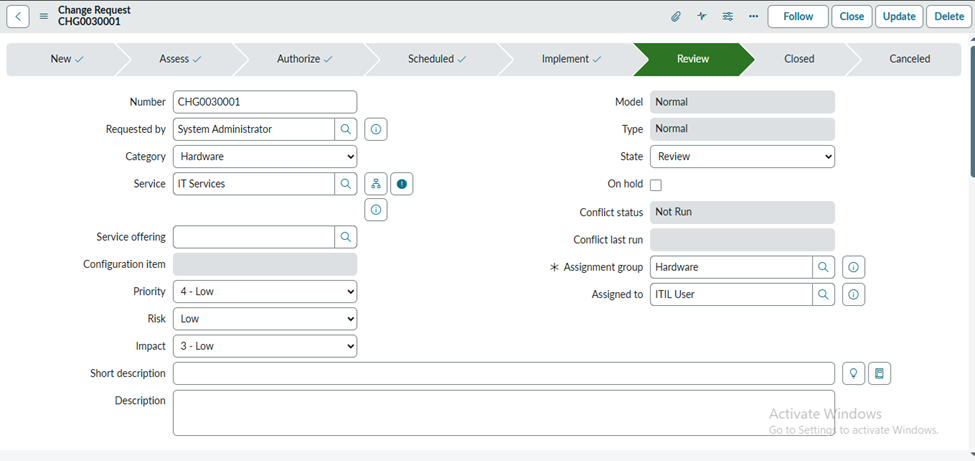Select the Closed stage in workflow bar

[799, 59]
